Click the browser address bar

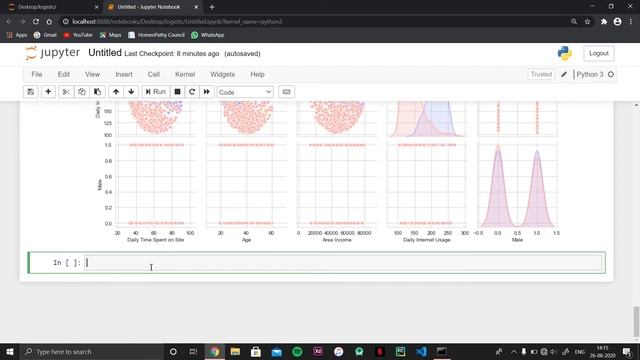pos(314,22)
